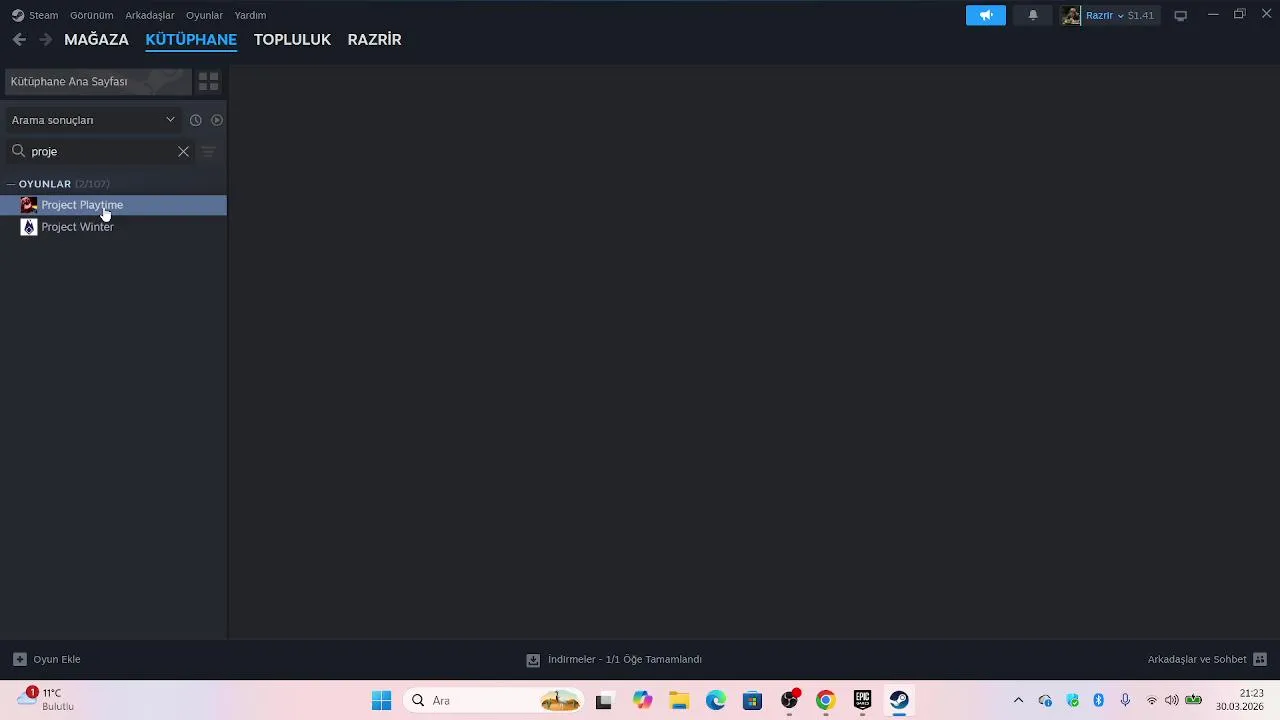1280x720 pixels.
Task: Open the Arkadaşlar menu
Action: 149,15
